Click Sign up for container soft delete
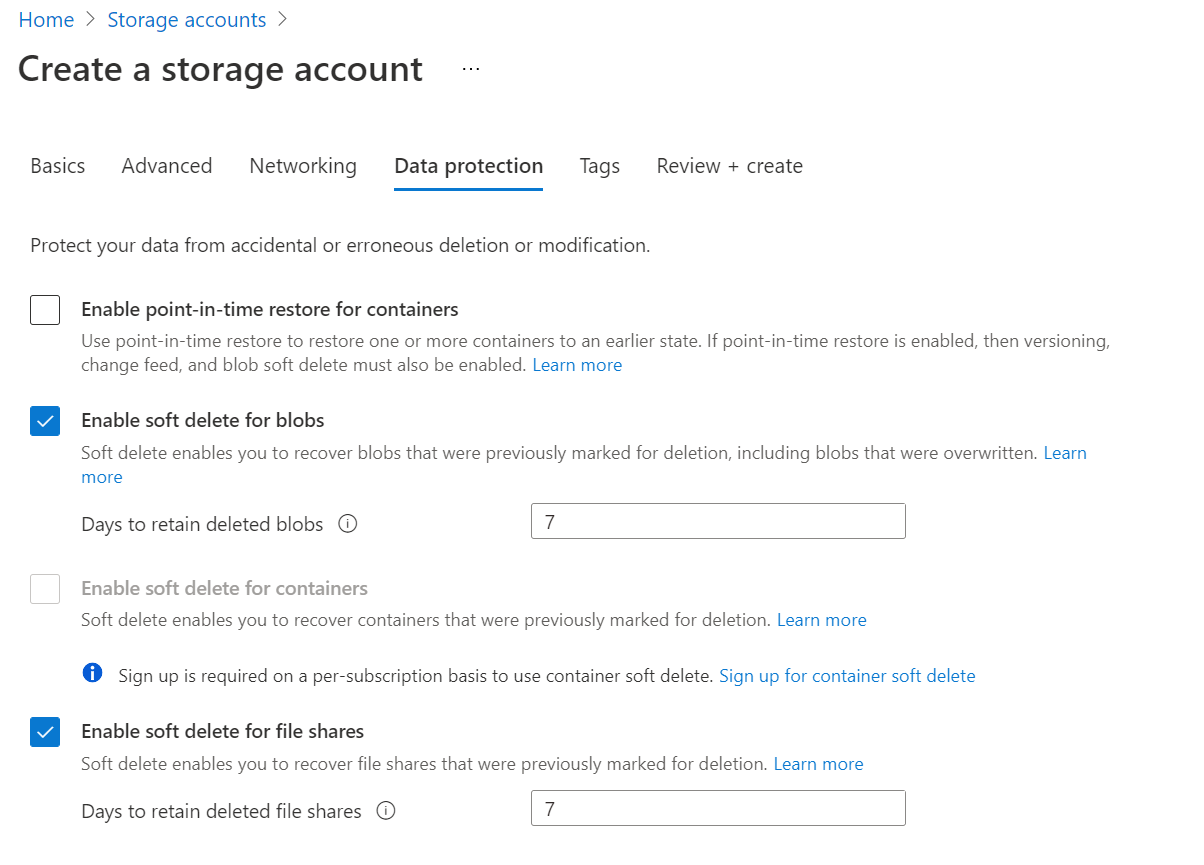The image size is (1204, 865). click(x=847, y=676)
